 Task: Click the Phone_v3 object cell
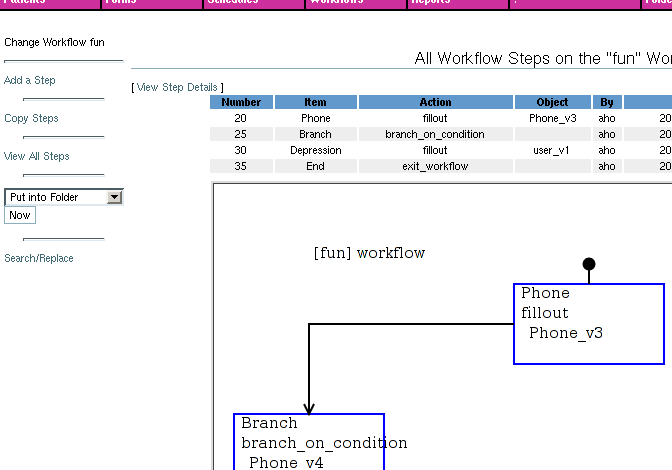point(552,118)
